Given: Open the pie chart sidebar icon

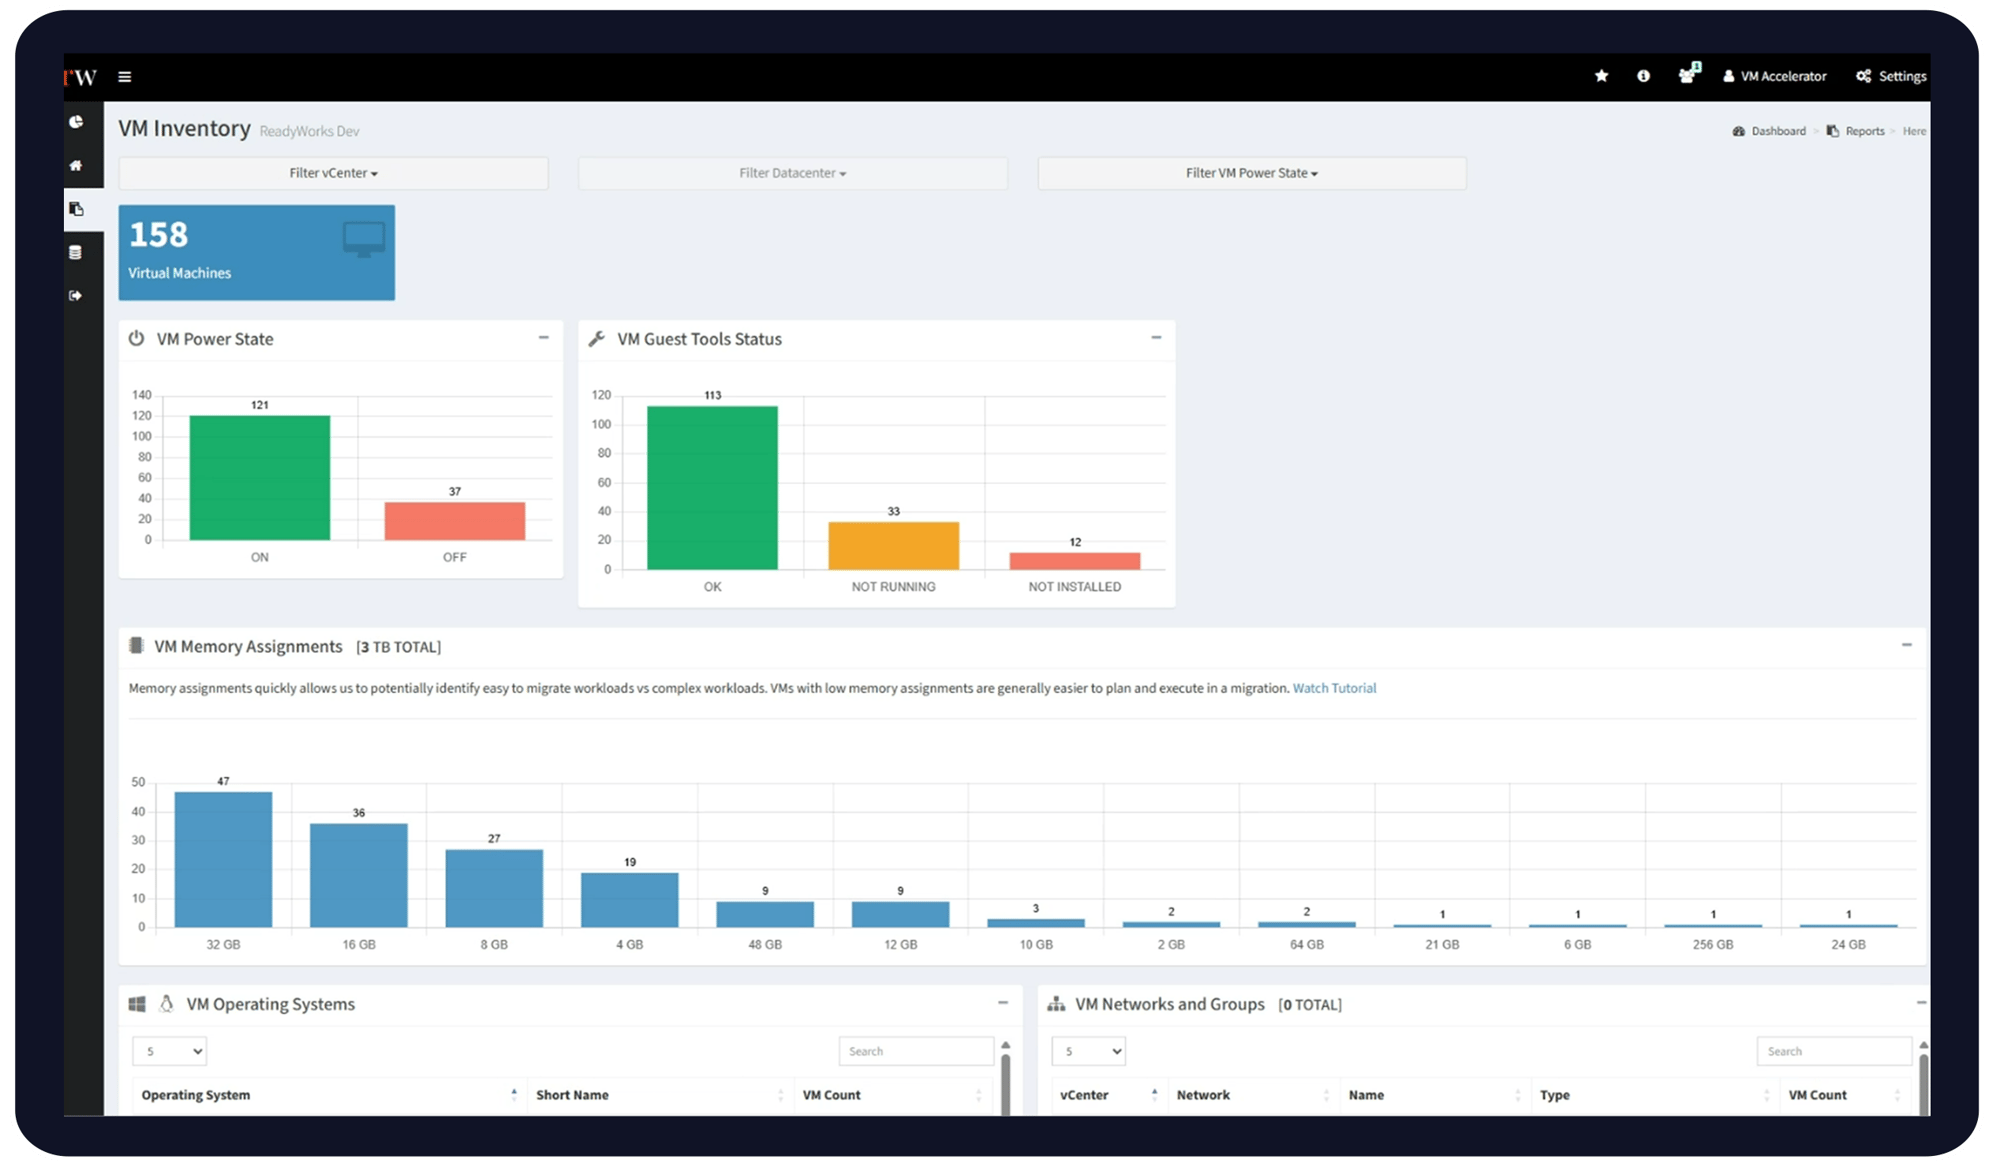Looking at the screenshot, I should click(x=76, y=122).
